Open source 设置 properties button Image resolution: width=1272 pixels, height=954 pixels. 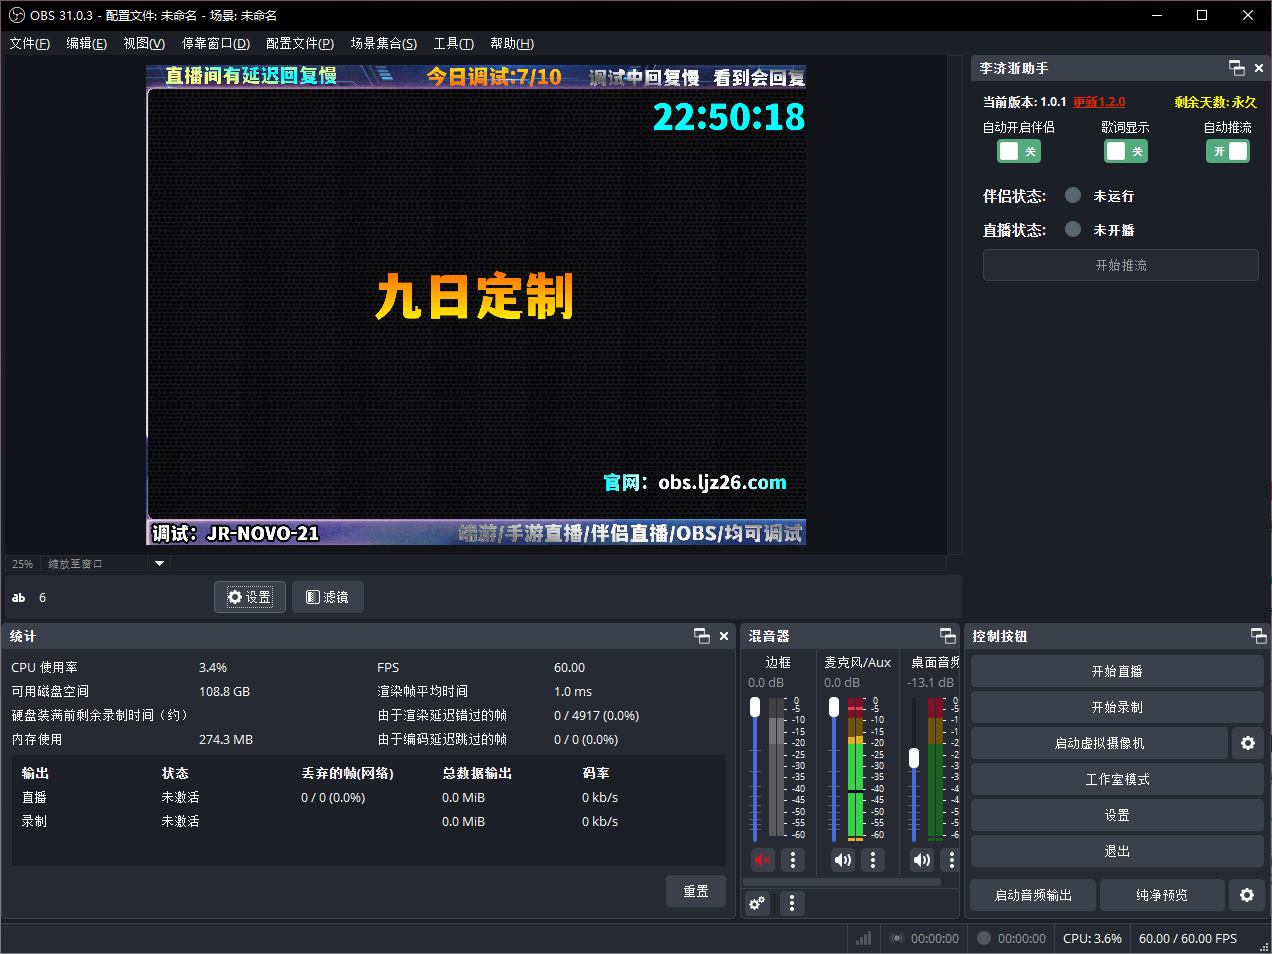click(250, 597)
